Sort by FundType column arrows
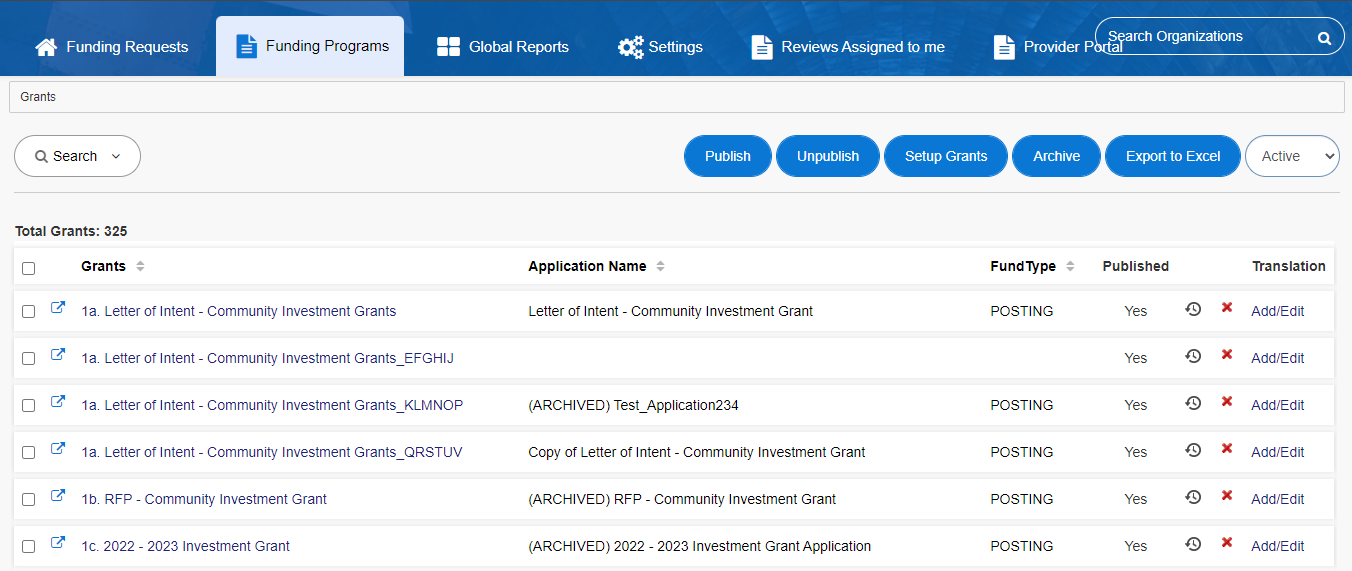 pos(1070,266)
